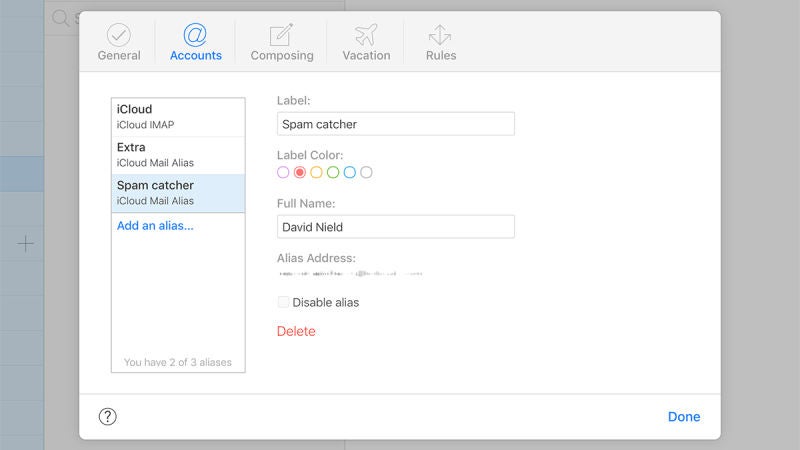This screenshot has height=450, width=800.
Task: Select the Extra mail alias
Action: [178, 155]
